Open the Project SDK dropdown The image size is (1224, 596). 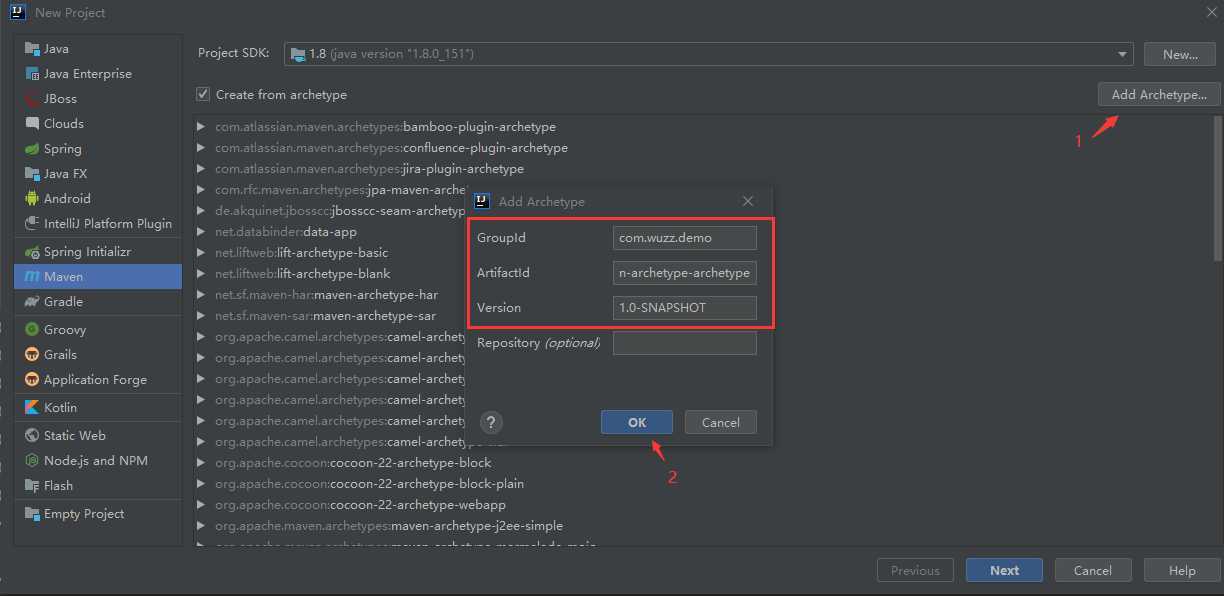tap(708, 54)
